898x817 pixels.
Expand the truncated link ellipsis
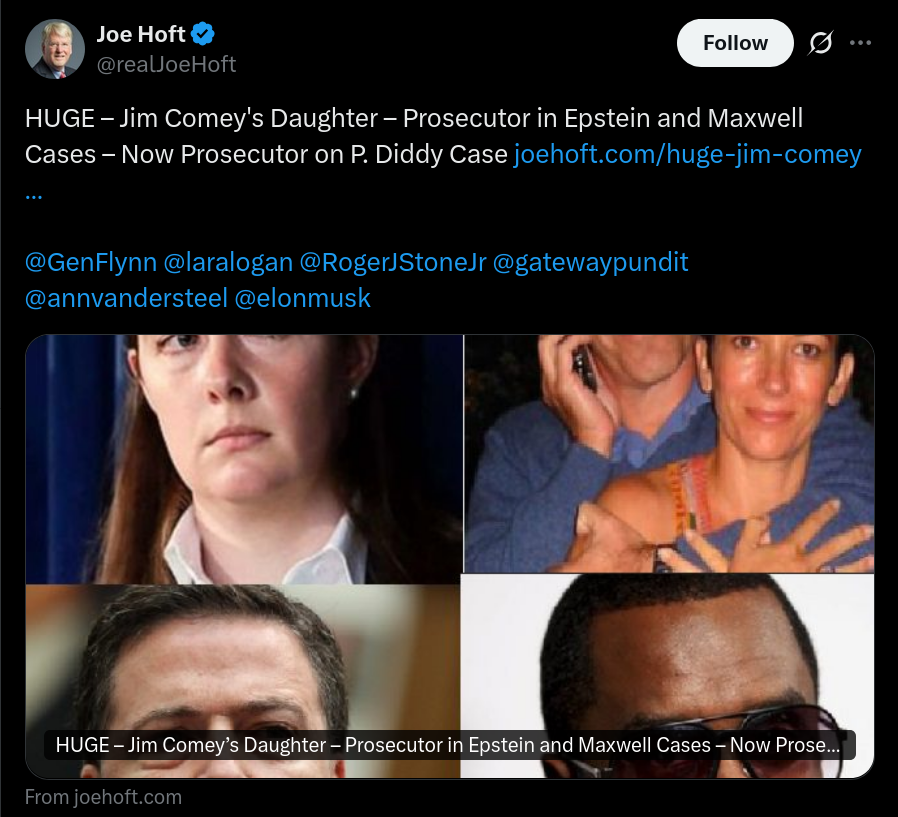click(34, 195)
